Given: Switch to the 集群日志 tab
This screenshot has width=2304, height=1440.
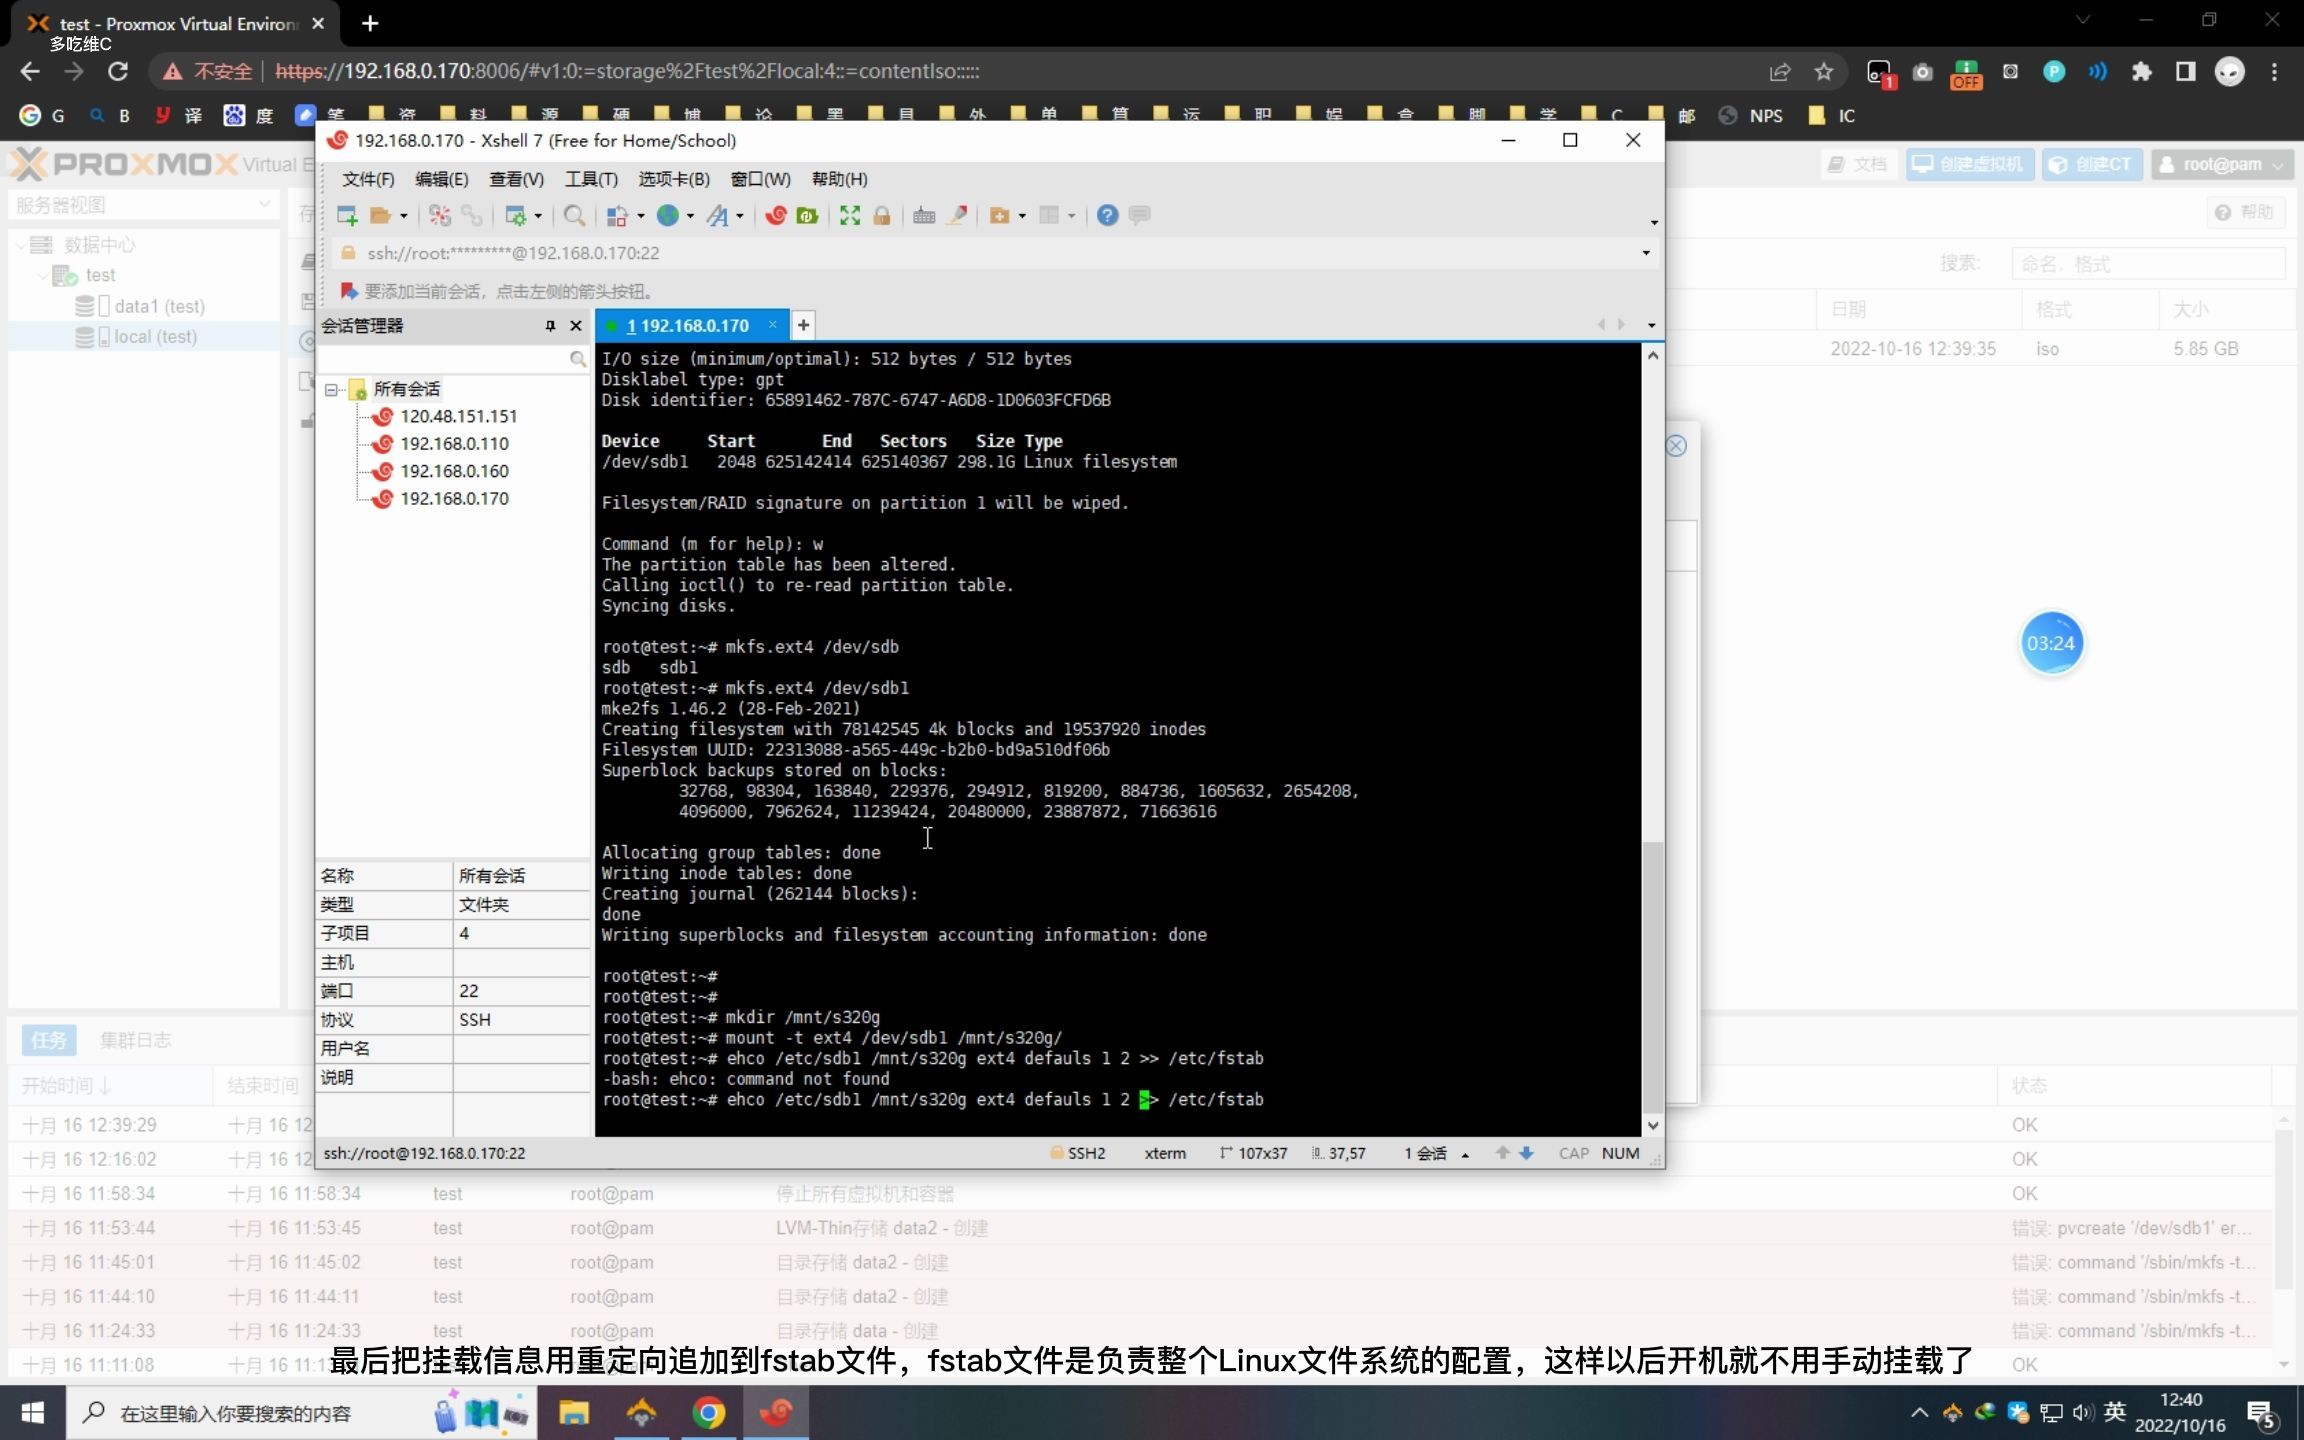Looking at the screenshot, I should [x=136, y=1040].
